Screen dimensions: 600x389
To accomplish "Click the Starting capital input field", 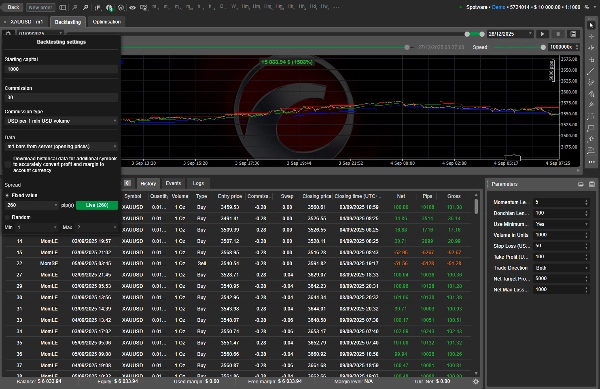I will tap(61, 69).
